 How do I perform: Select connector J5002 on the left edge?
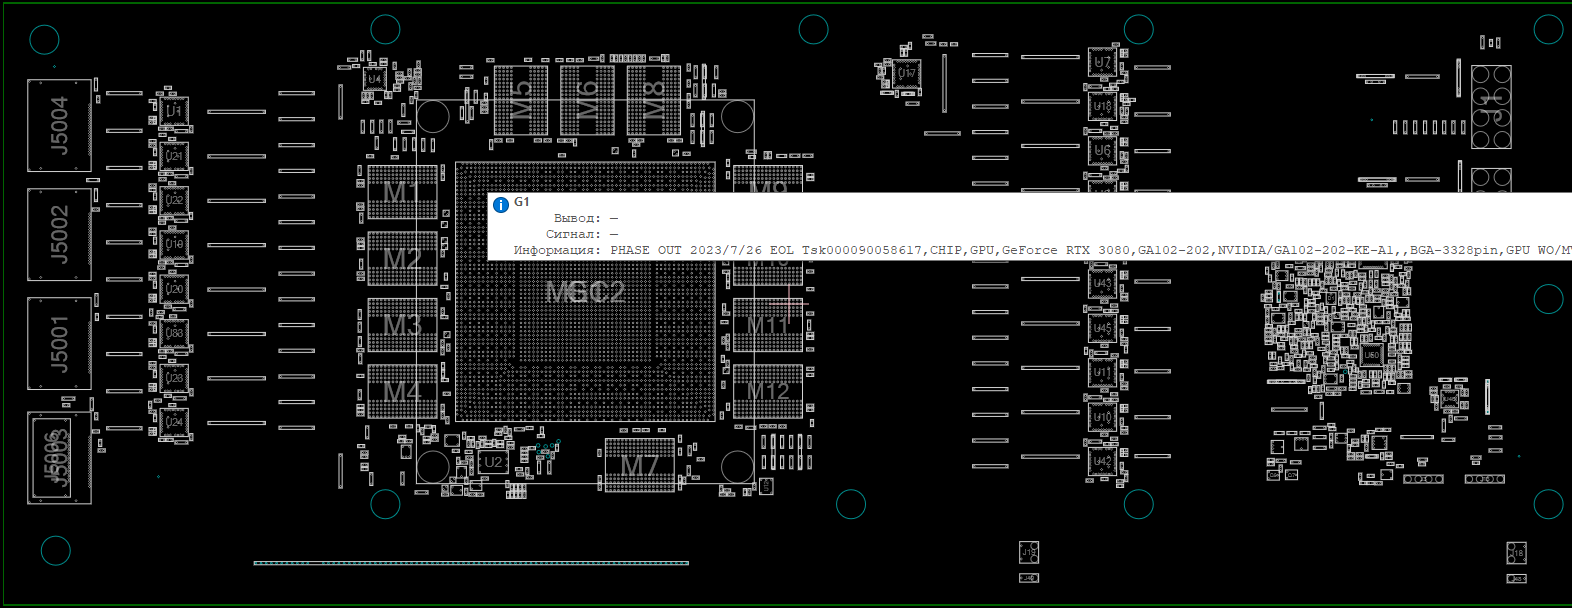coord(59,234)
